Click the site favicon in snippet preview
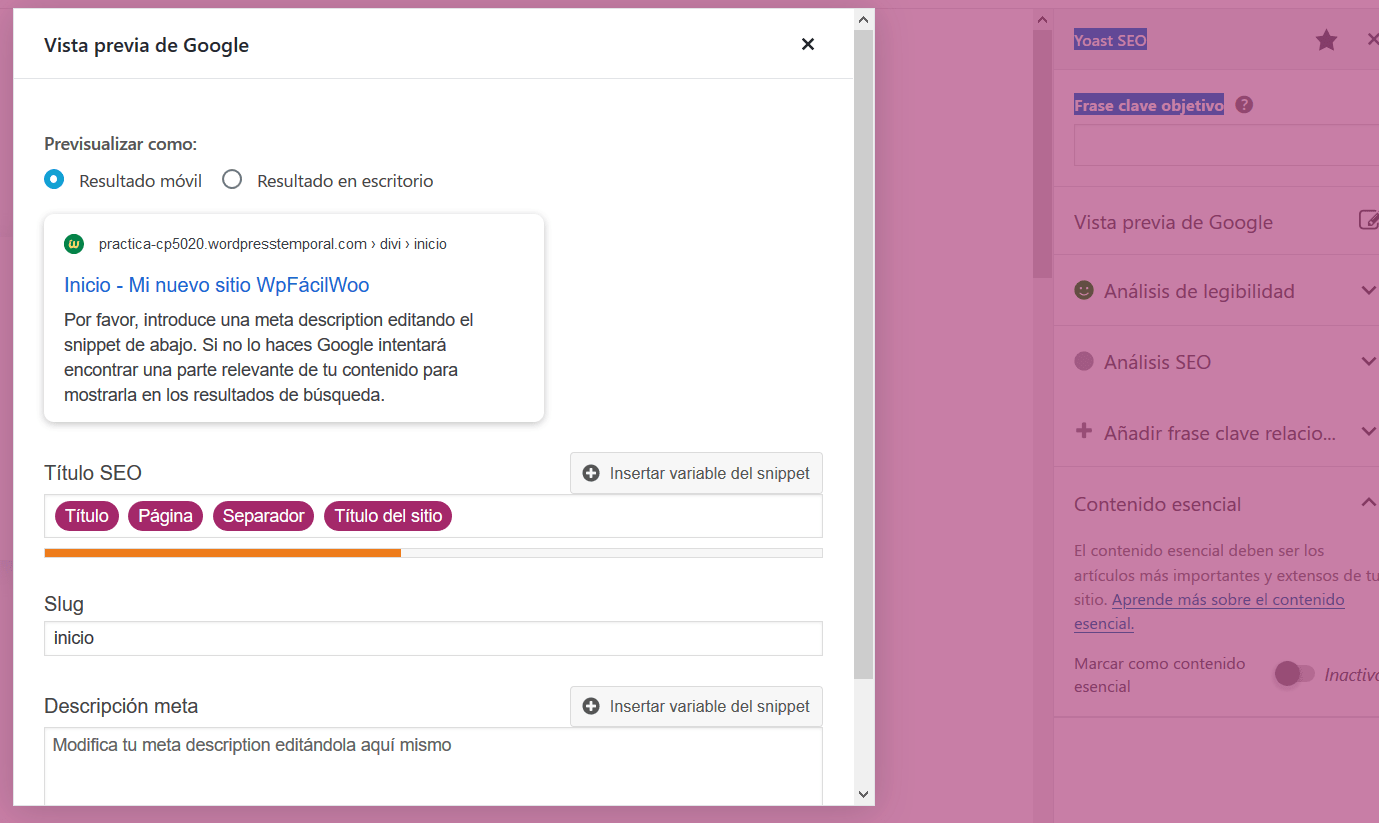Viewport: 1379px width, 823px height. (74, 244)
